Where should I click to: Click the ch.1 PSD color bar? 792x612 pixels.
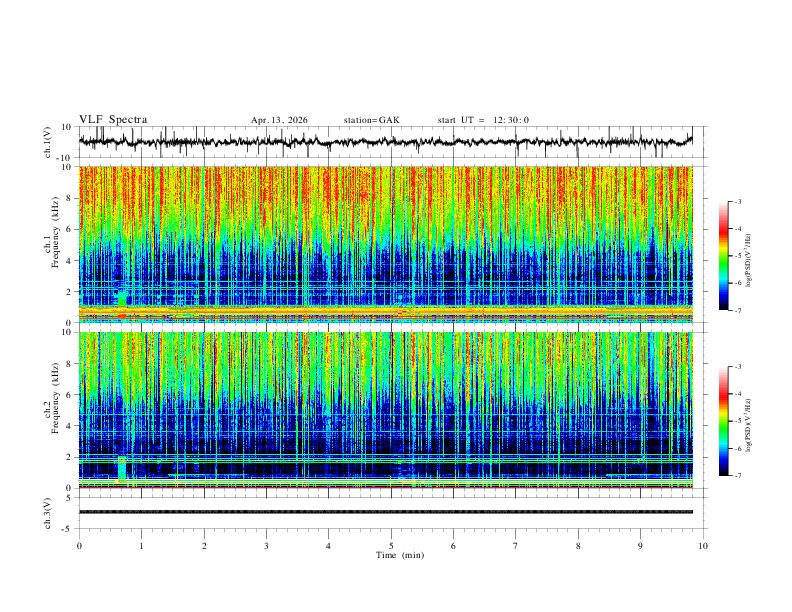point(724,256)
